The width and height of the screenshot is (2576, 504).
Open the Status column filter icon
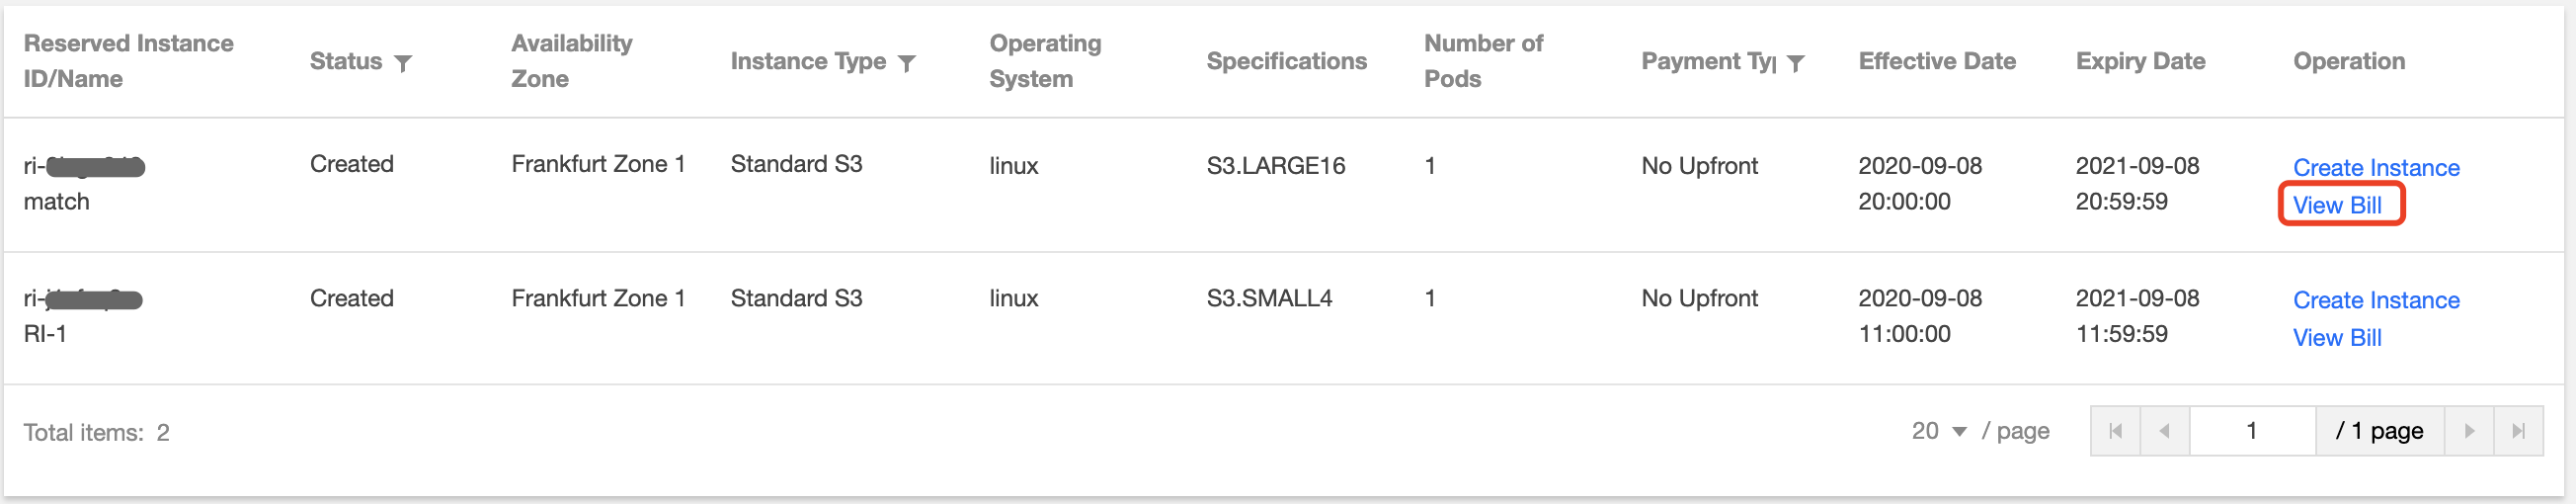(403, 63)
